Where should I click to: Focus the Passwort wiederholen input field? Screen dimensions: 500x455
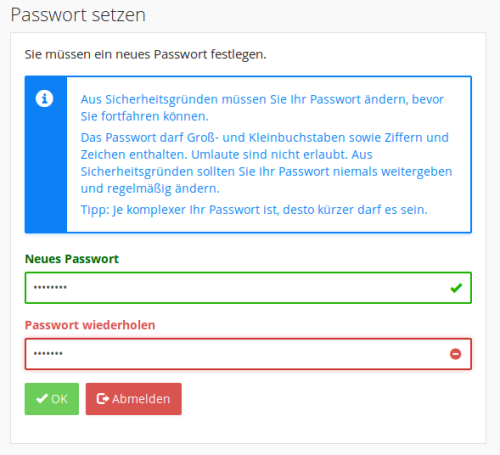(248, 354)
